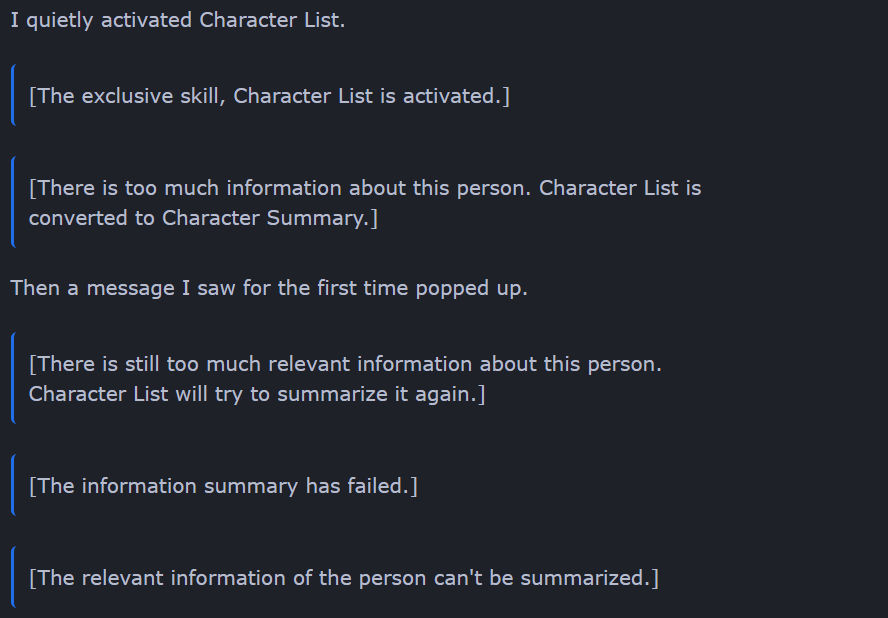Click the blue bar beside the Character Summary quote
The image size is (888, 618).
point(13,201)
